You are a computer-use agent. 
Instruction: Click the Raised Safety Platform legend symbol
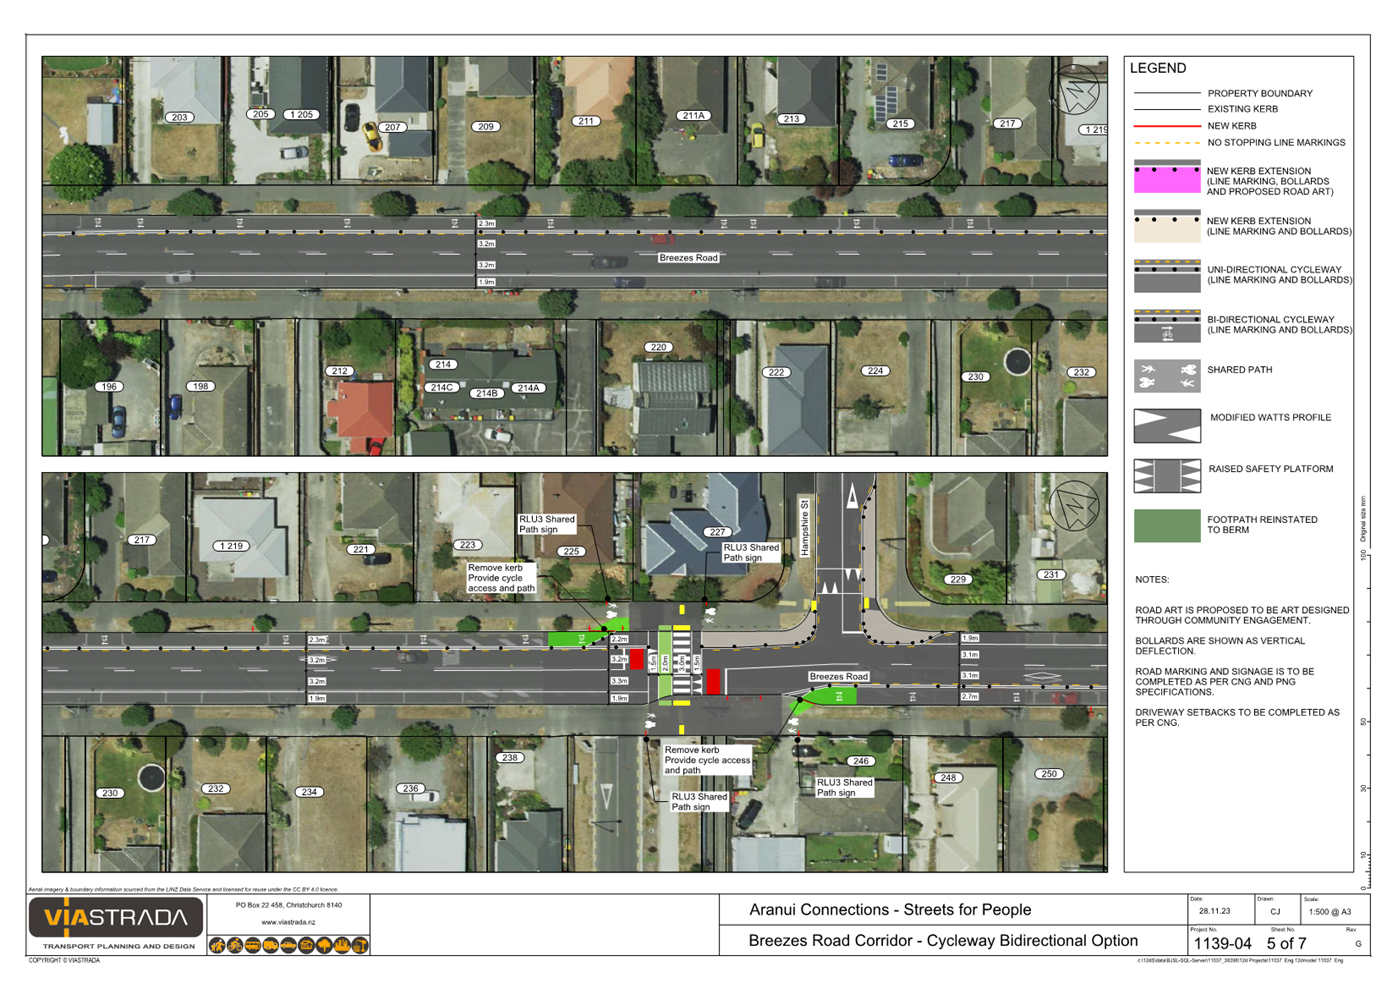pyautogui.click(x=1166, y=476)
